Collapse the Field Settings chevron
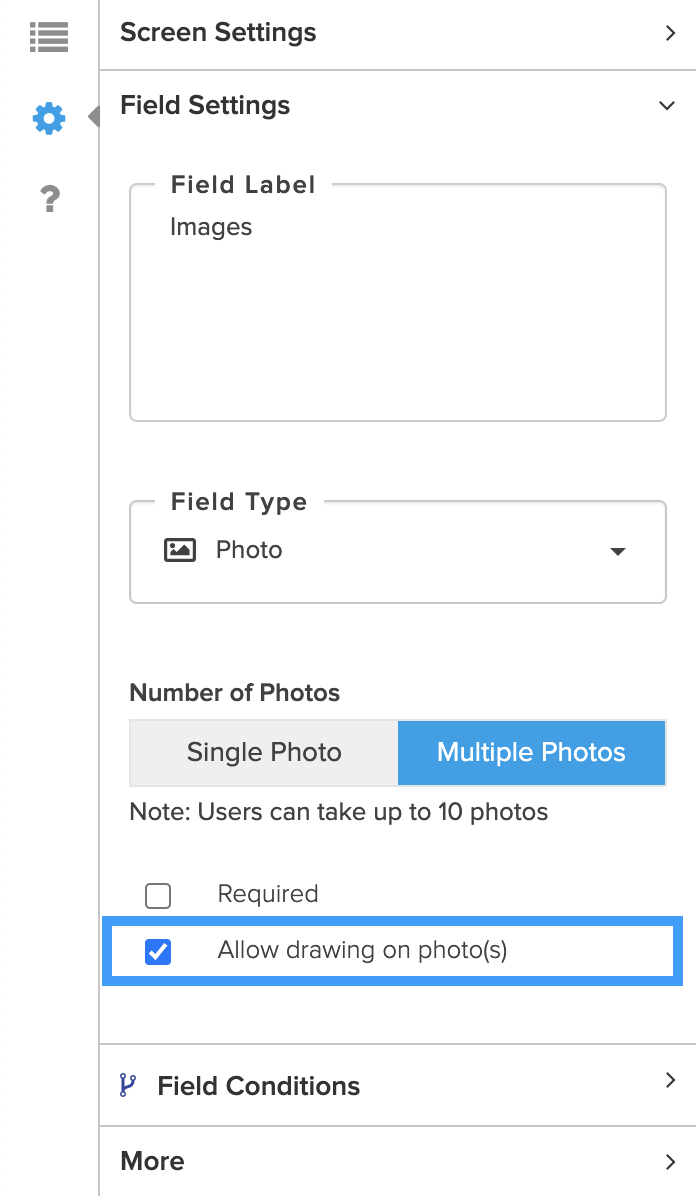Screen dimensions: 696x1196 tap(667, 106)
